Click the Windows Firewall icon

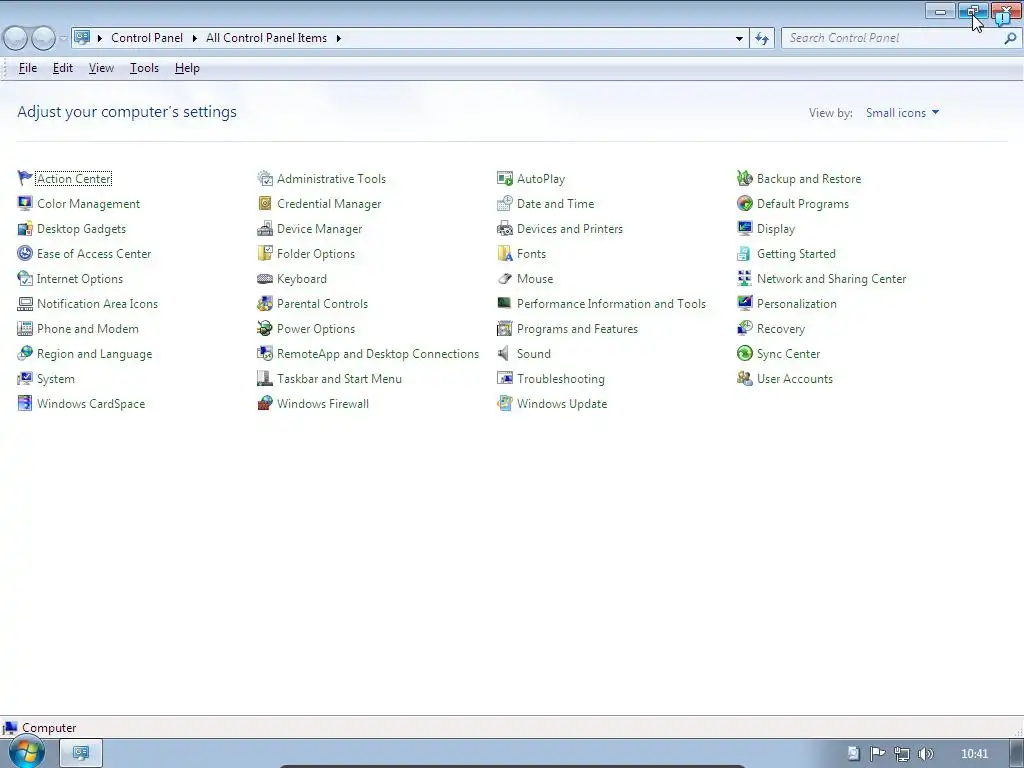tap(264, 404)
